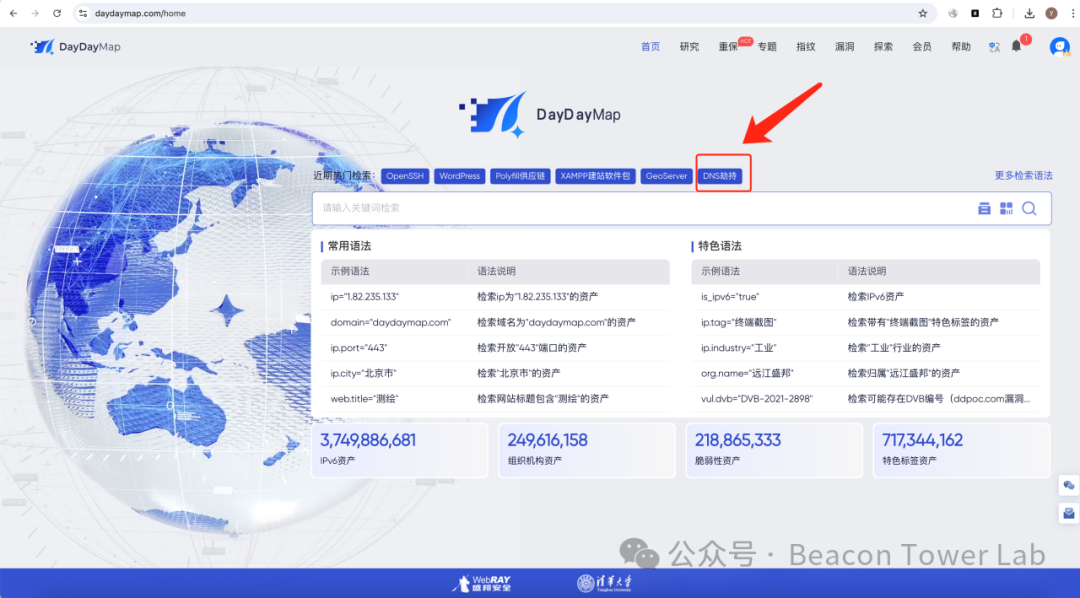Click example syntax vul.dvb="DVB-2021-2898"

[x=757, y=399]
